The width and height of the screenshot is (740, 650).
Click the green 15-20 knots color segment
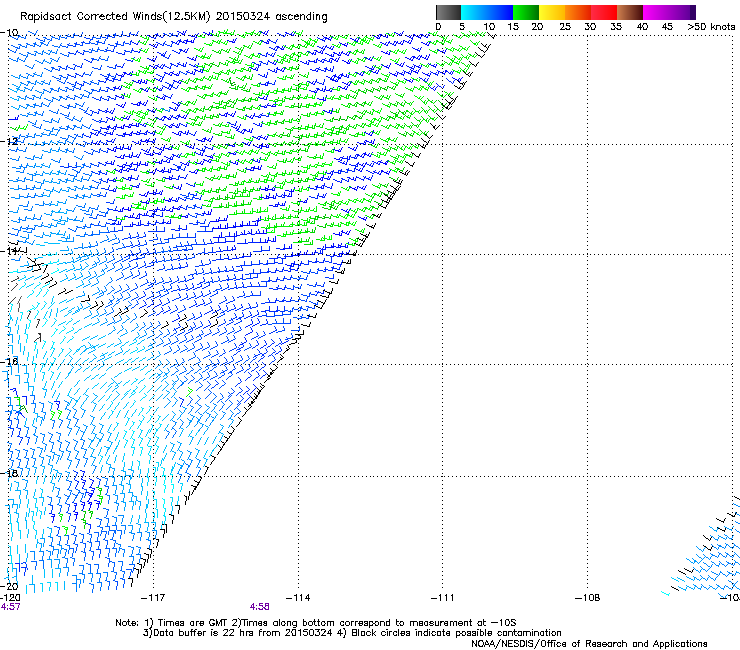(x=526, y=12)
